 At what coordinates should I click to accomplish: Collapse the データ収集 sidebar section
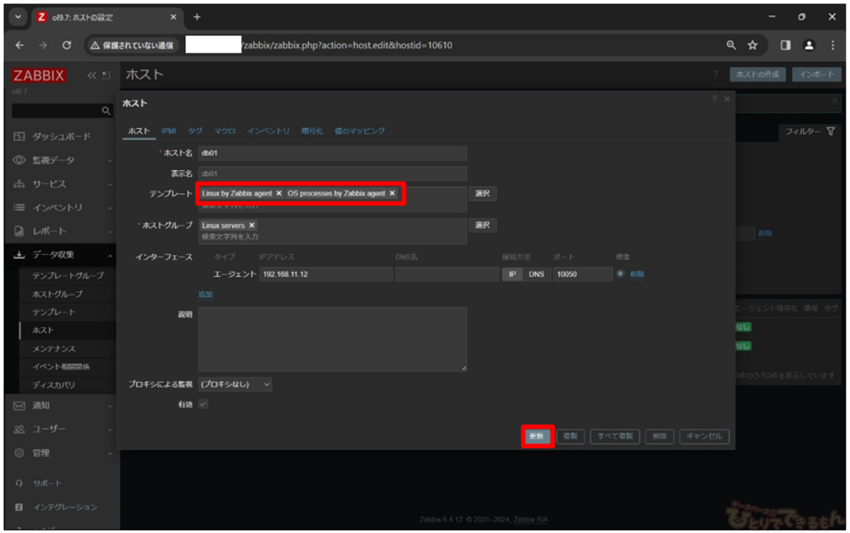(60, 255)
